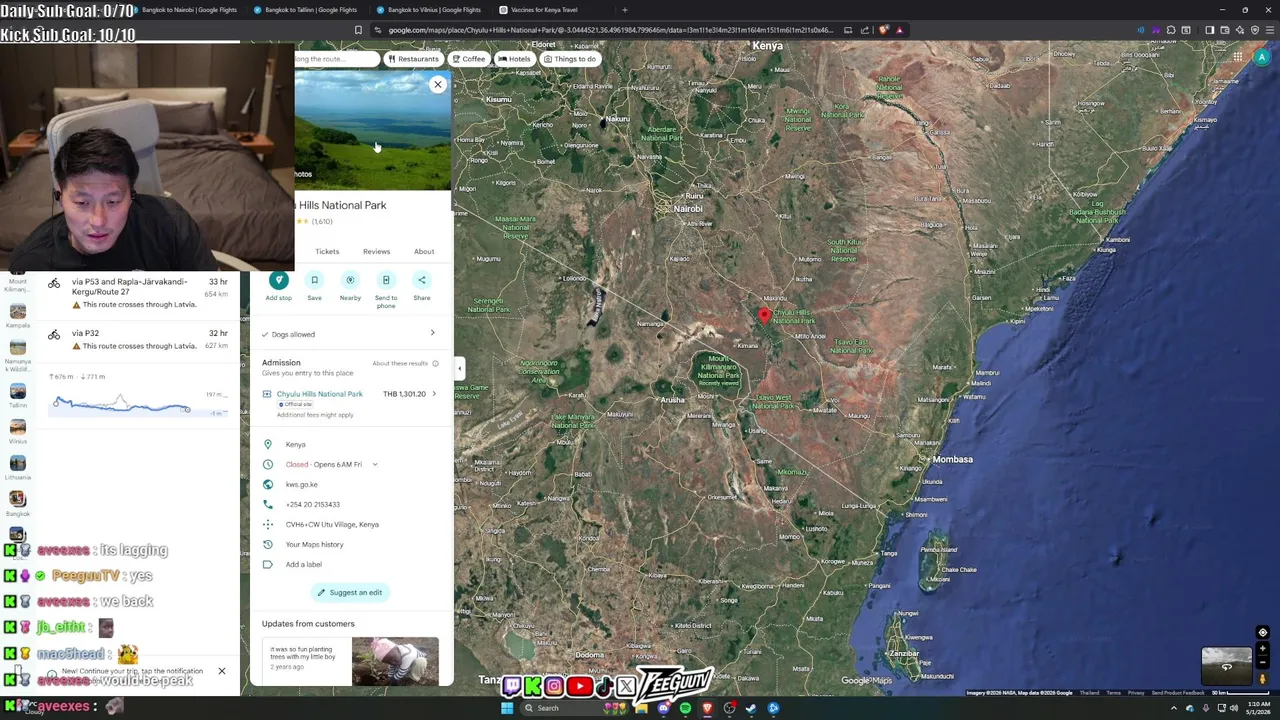Click the my location button on map
1280x720 pixels.
tap(1263, 632)
